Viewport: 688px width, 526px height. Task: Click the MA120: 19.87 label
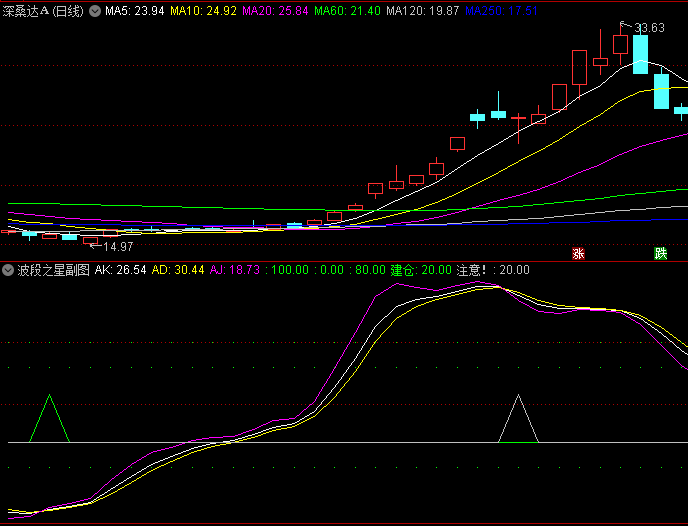(423, 11)
